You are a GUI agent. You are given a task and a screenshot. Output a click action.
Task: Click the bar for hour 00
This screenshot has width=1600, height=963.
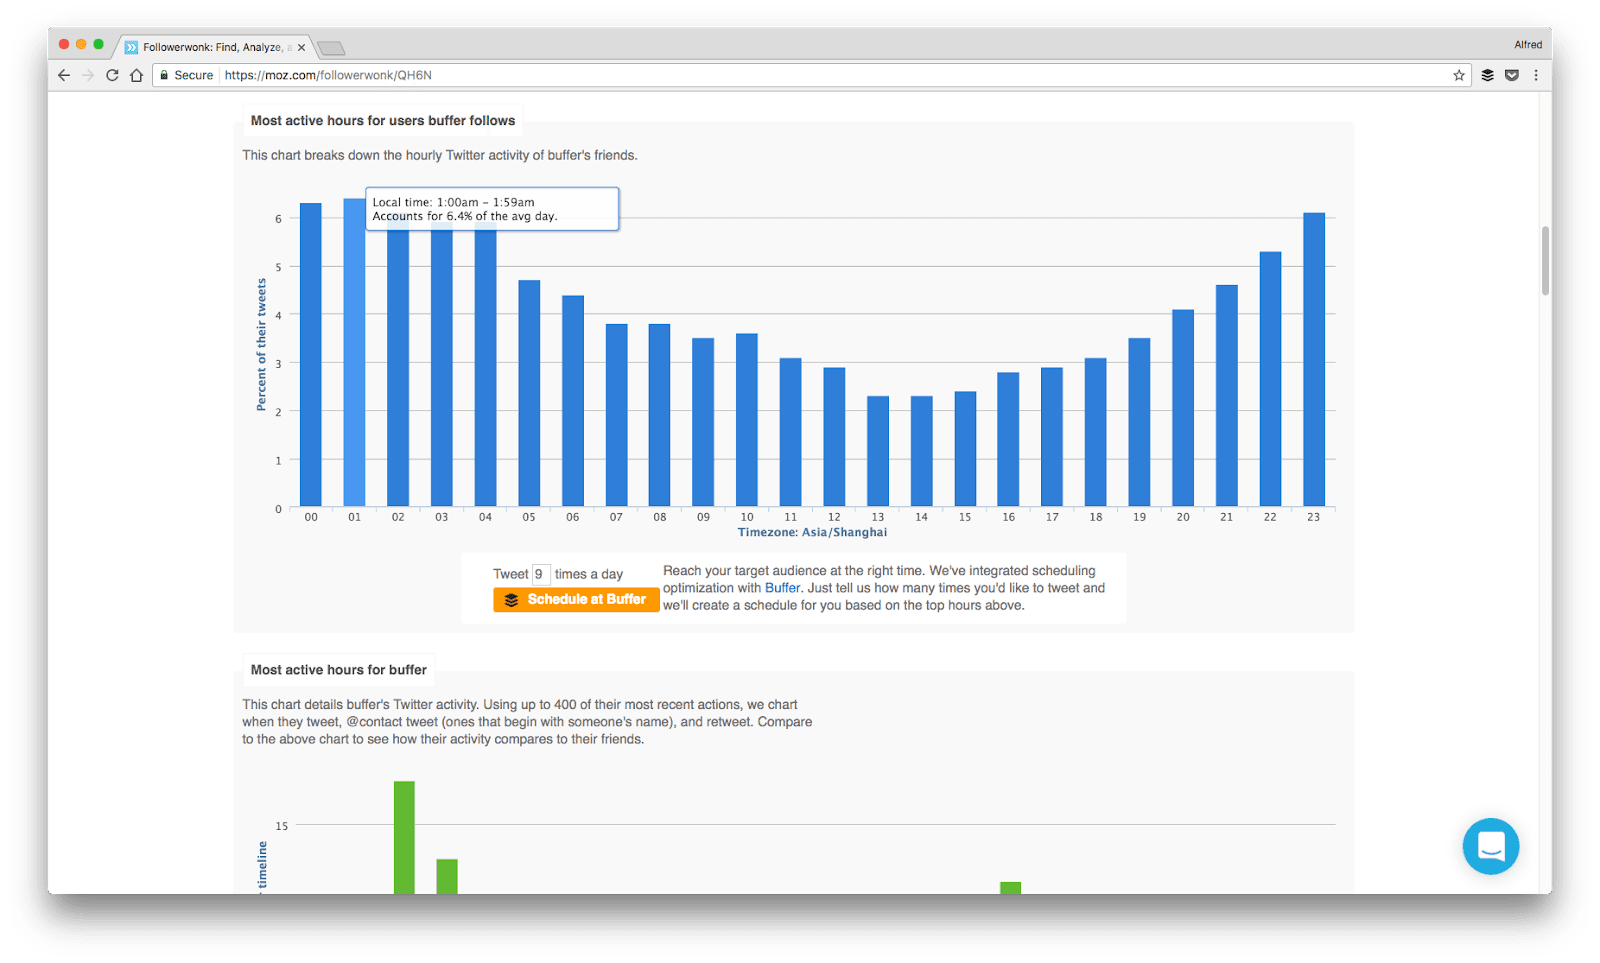(x=311, y=355)
